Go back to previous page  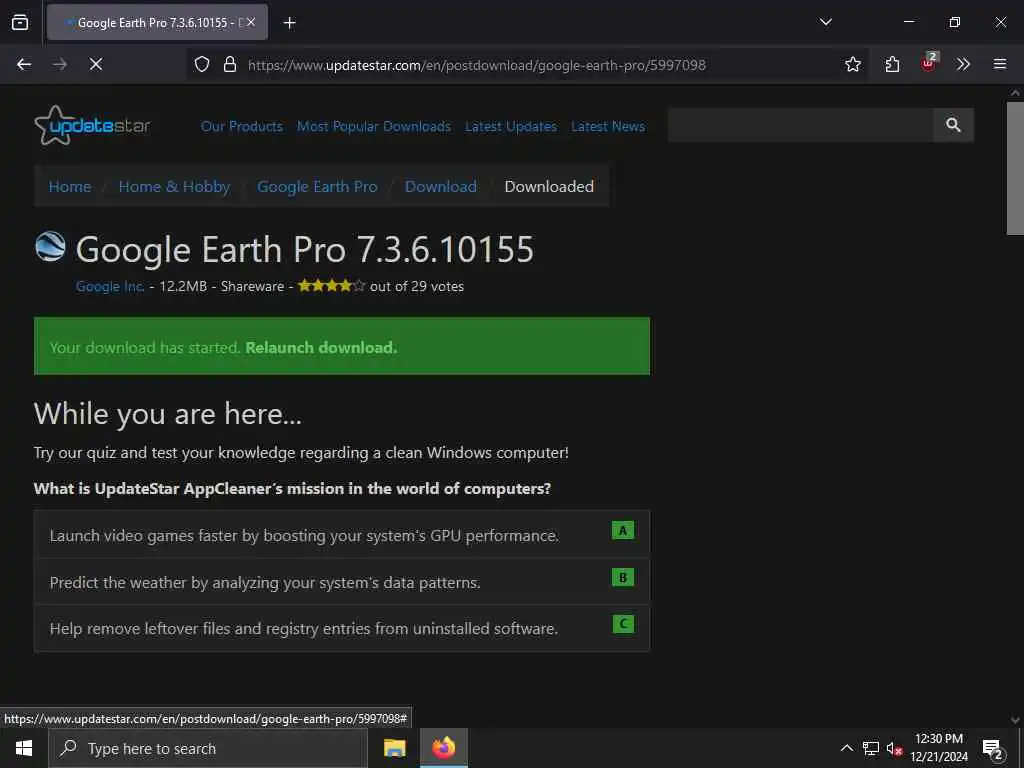point(24,64)
